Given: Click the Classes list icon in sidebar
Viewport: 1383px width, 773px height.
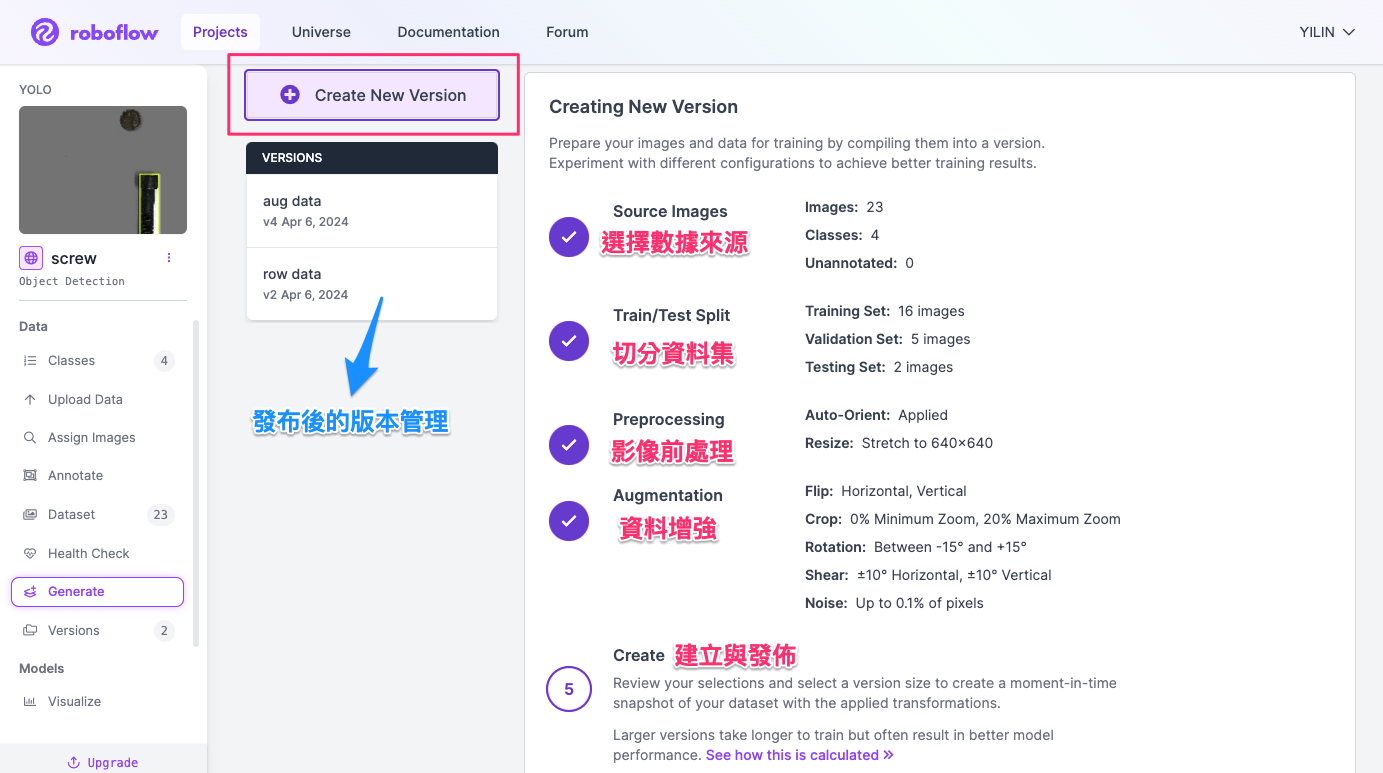Looking at the screenshot, I should click(30, 361).
